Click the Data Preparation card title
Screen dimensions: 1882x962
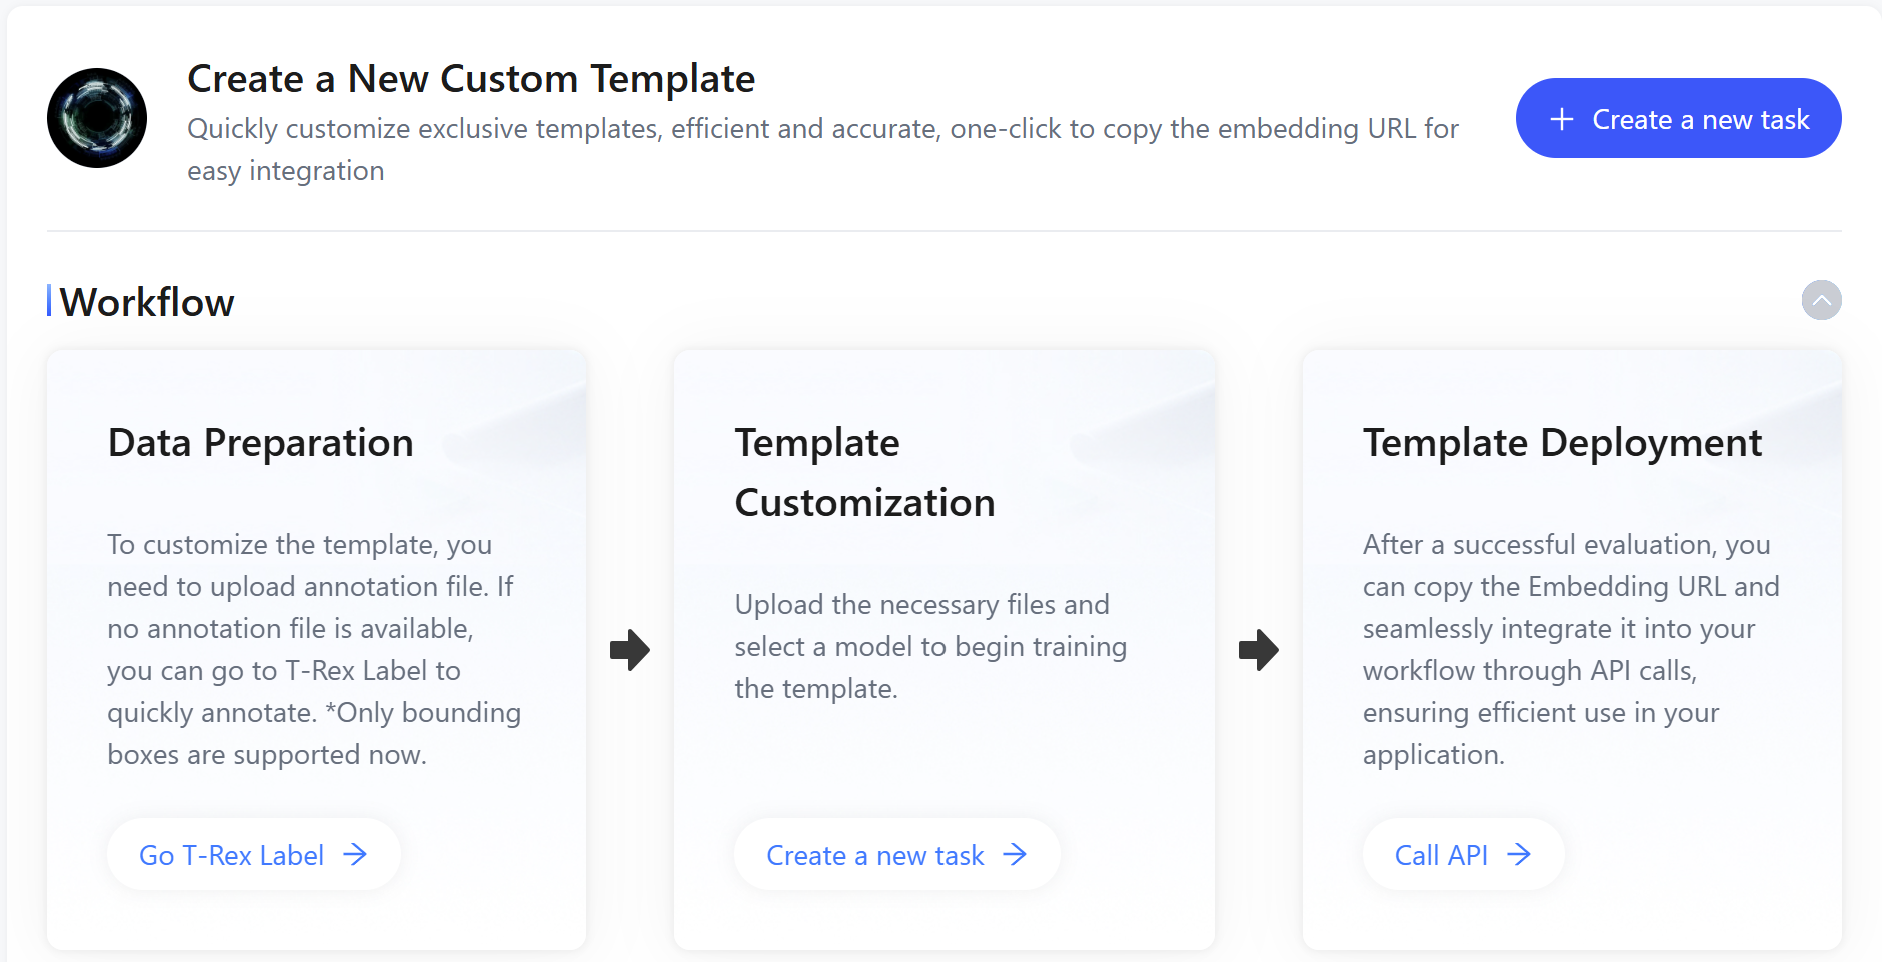[260, 443]
